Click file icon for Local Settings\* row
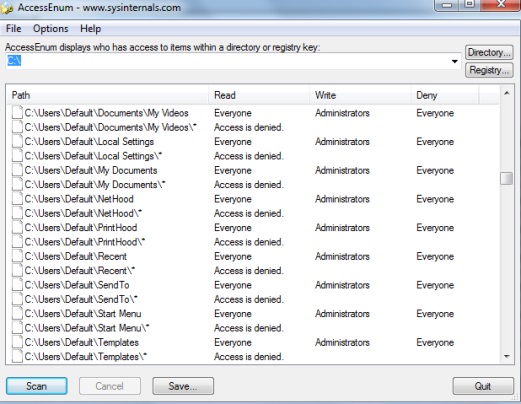 point(17,156)
